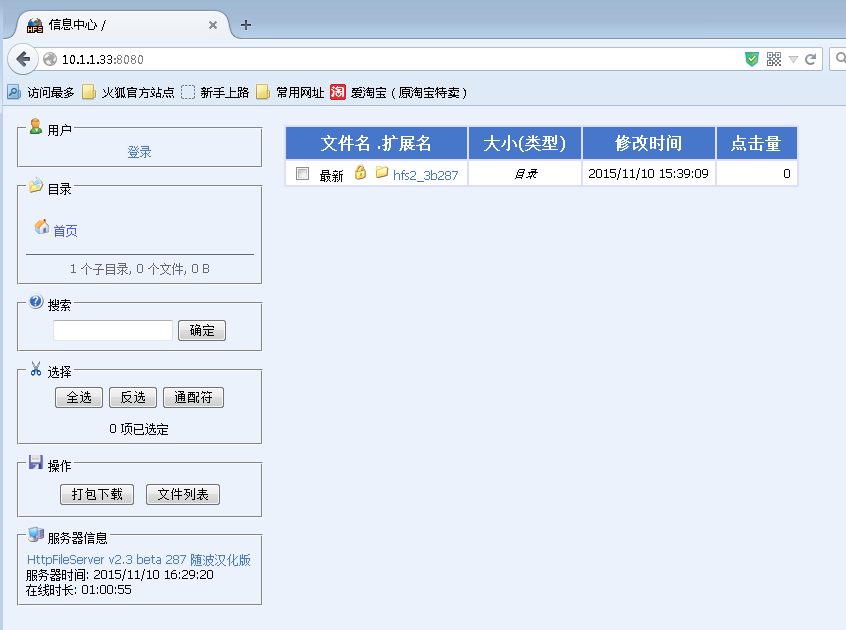
Task: Click the 通配符 wildcard button
Action: [193, 398]
